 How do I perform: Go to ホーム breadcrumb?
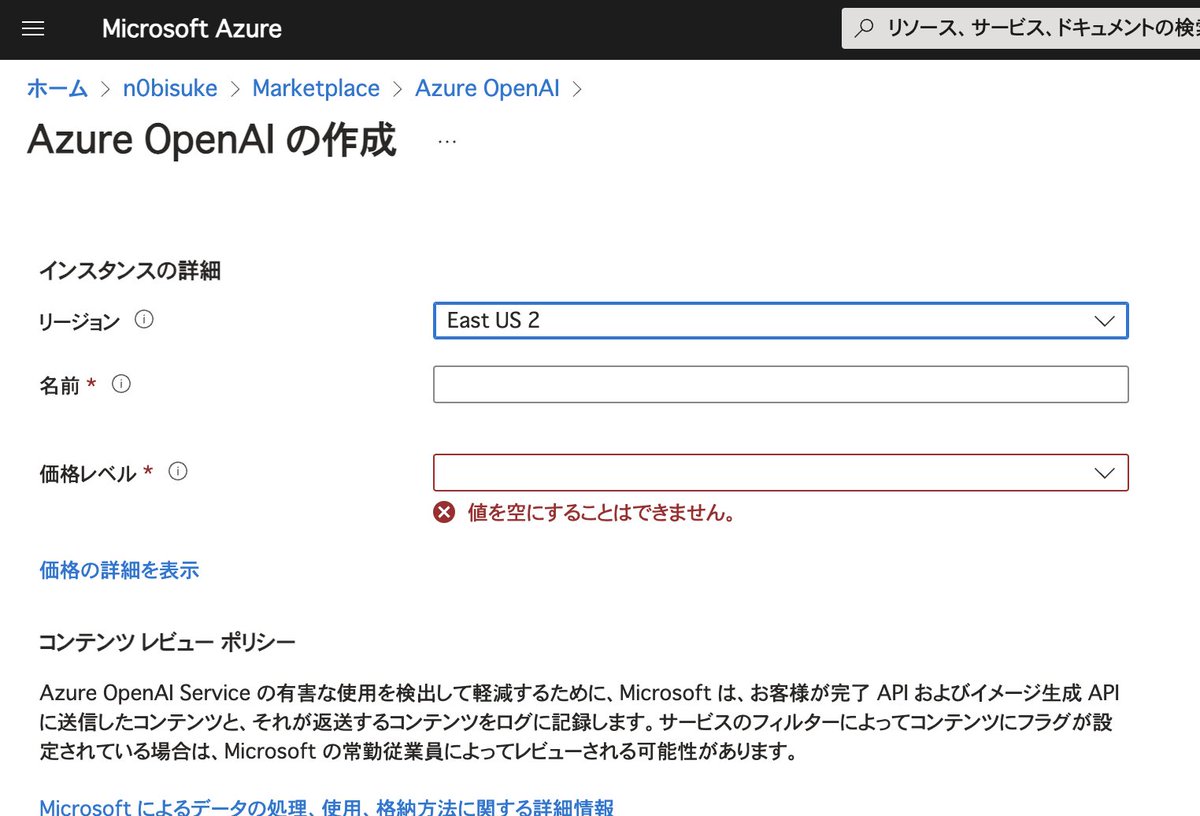[57, 88]
